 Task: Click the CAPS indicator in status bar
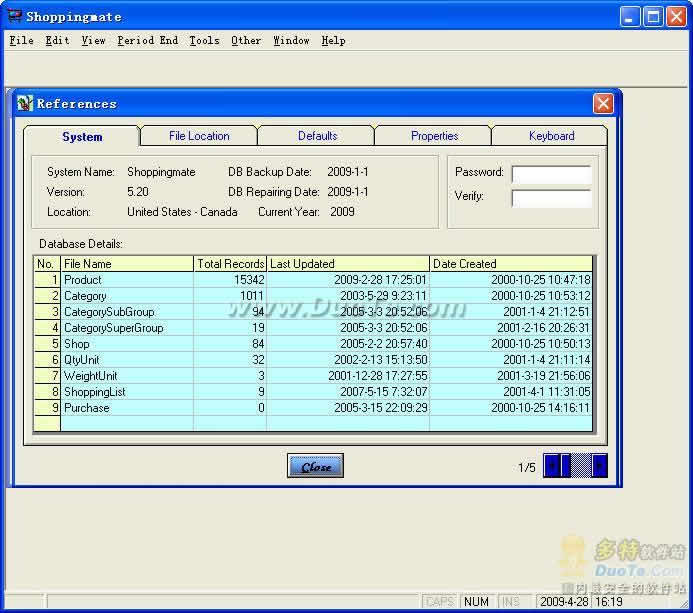[440, 602]
